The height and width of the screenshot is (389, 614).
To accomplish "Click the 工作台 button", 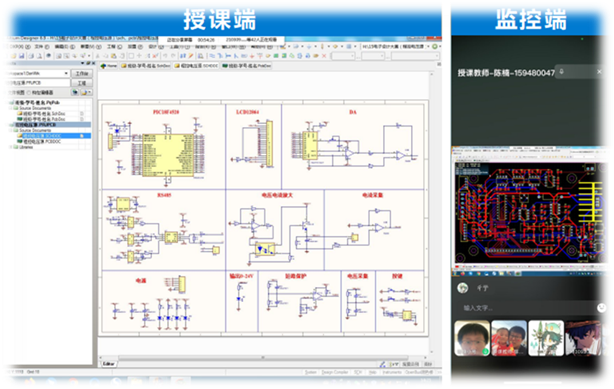I will point(82,73).
